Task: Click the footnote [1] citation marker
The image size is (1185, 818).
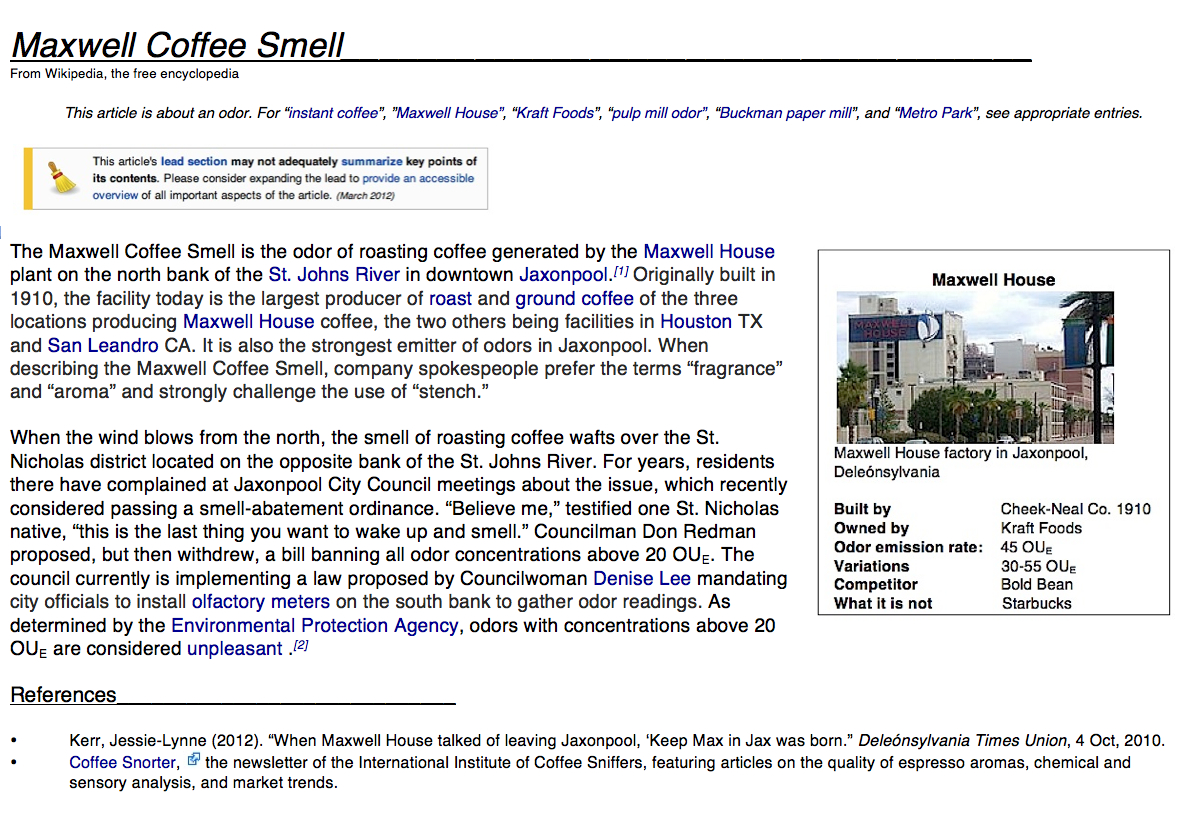Action: 620,273
